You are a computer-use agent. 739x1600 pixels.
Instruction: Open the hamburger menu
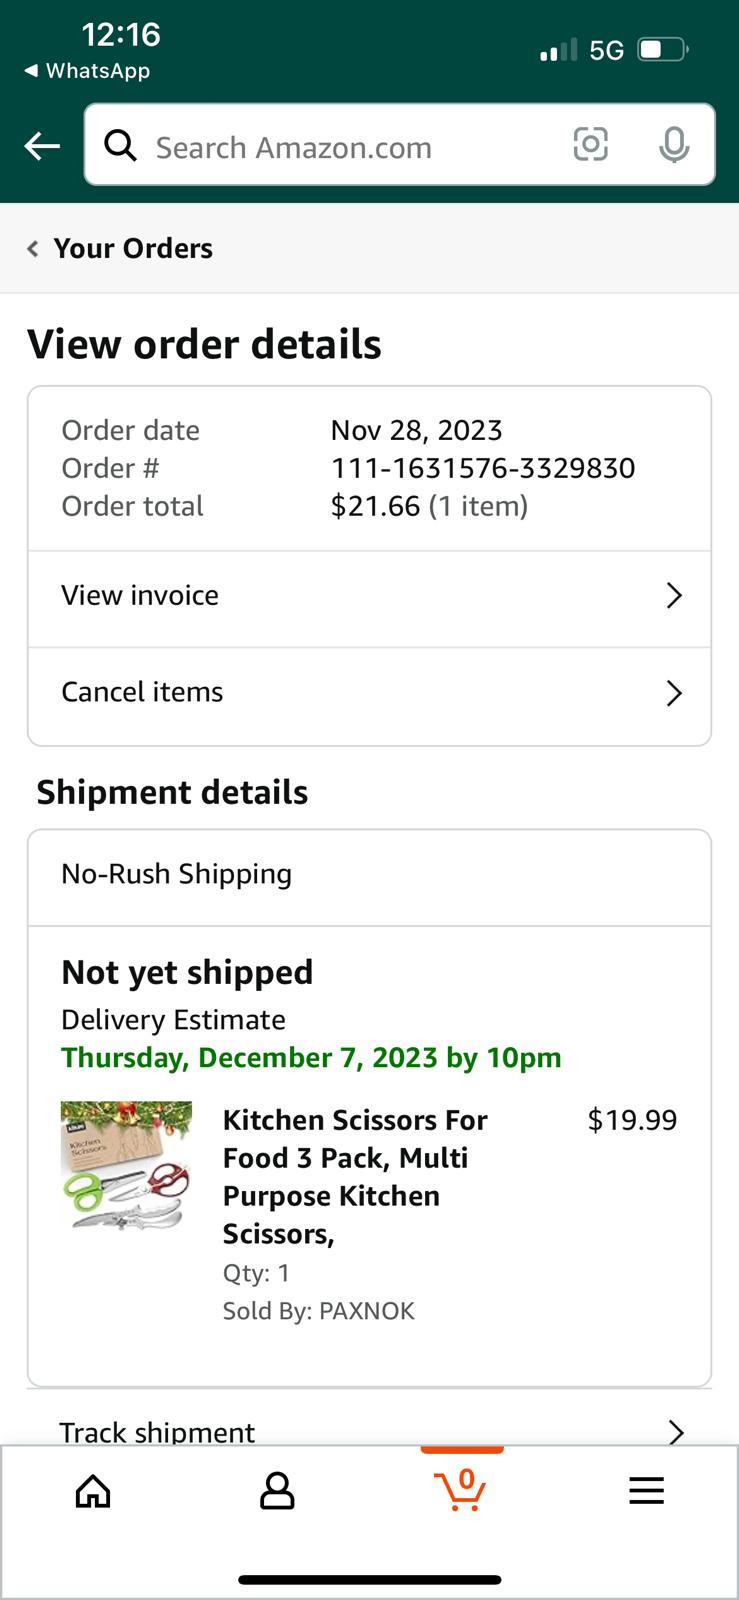646,1491
